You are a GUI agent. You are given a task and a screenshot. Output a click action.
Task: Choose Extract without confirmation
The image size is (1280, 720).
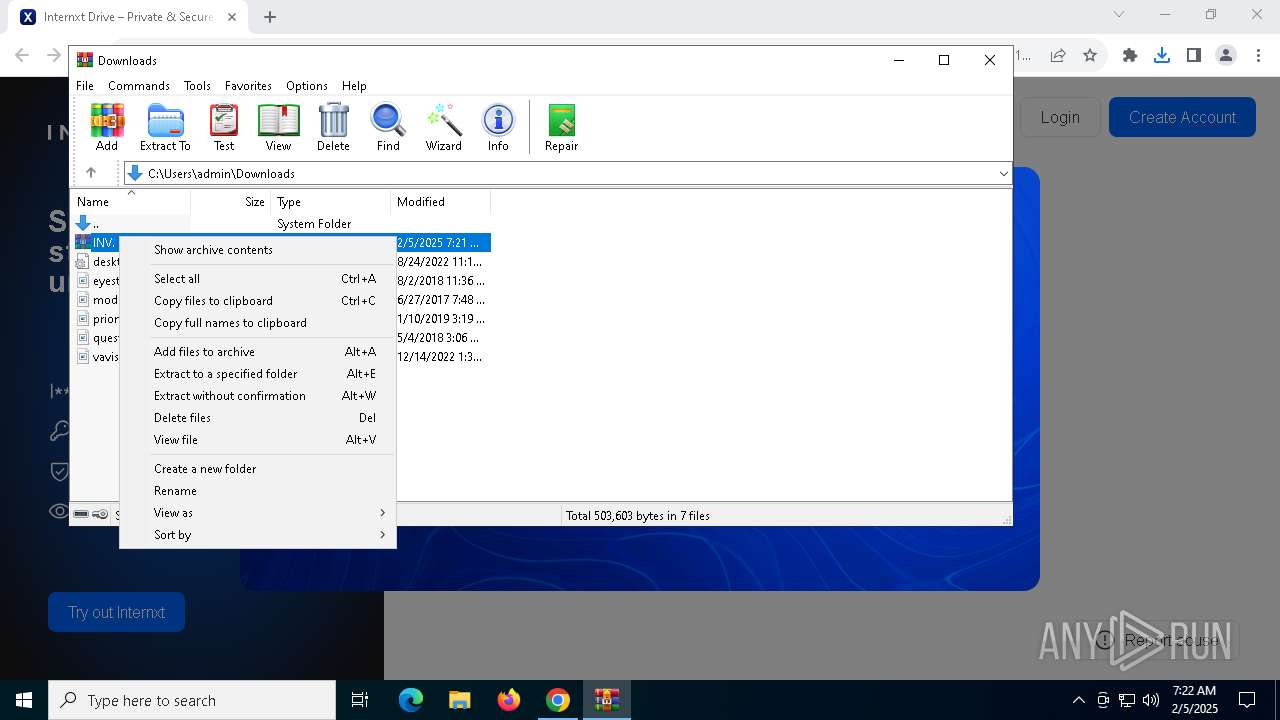coord(257,396)
